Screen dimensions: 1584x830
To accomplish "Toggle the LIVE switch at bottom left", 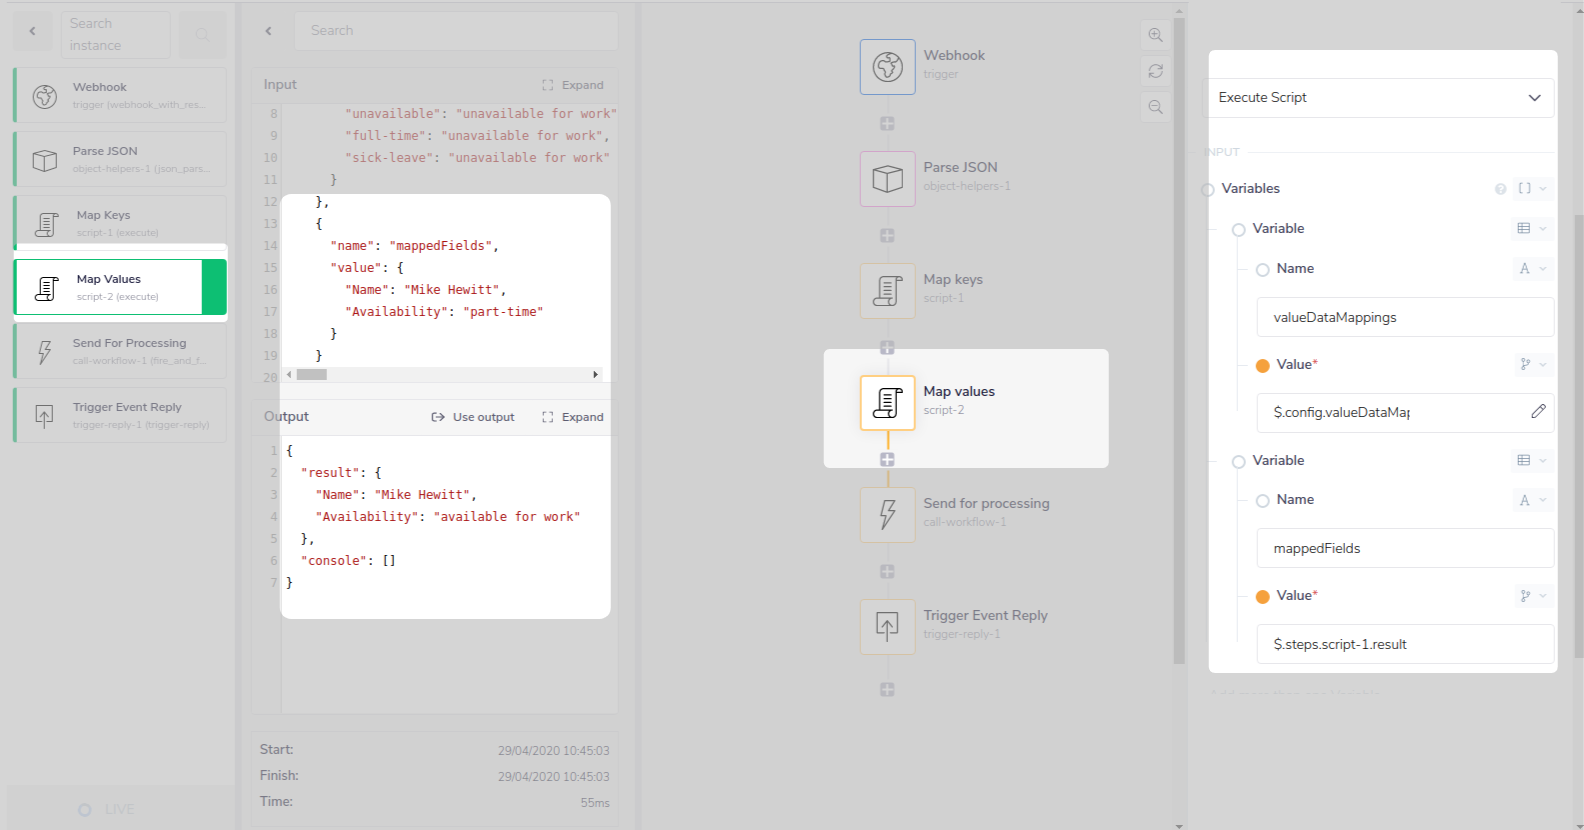I will [85, 810].
